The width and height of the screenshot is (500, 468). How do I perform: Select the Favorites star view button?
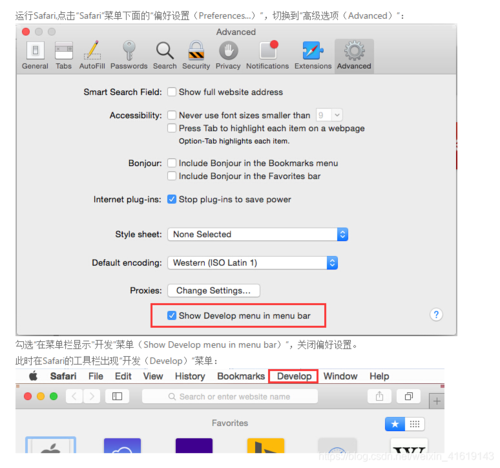coord(395,424)
